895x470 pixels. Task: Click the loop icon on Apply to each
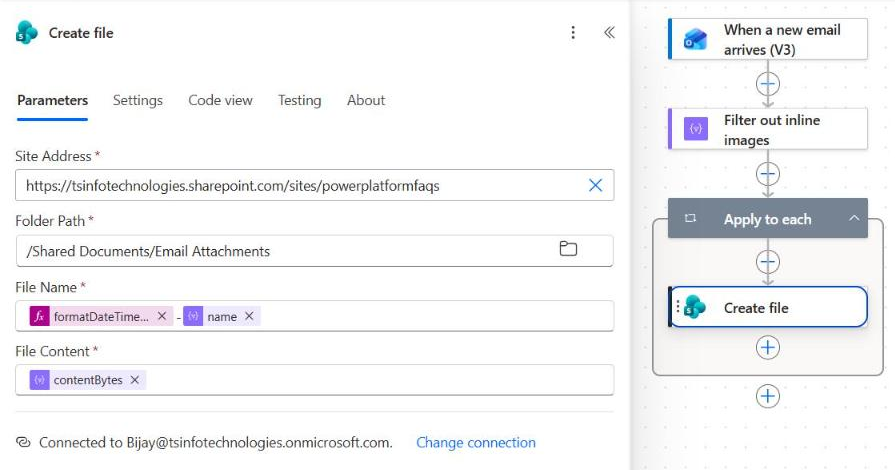(690, 219)
